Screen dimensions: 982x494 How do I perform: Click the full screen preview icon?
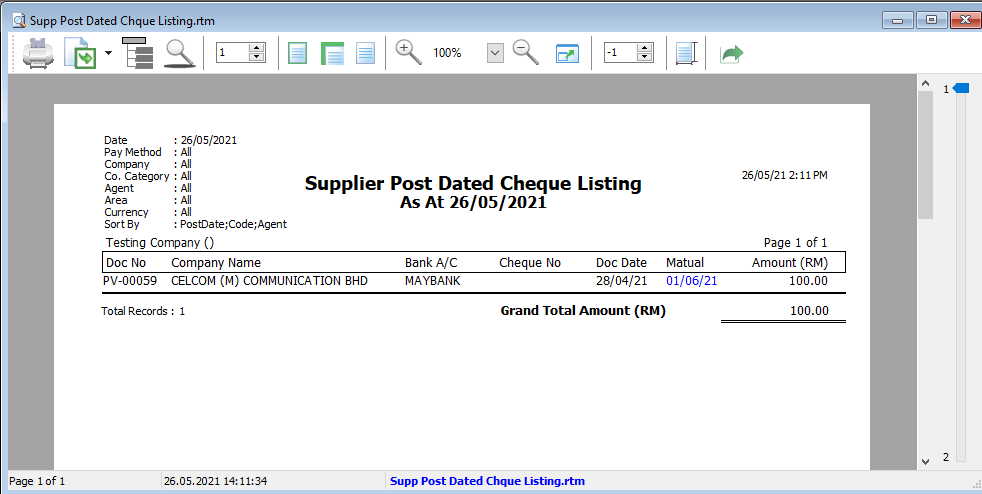coord(567,53)
